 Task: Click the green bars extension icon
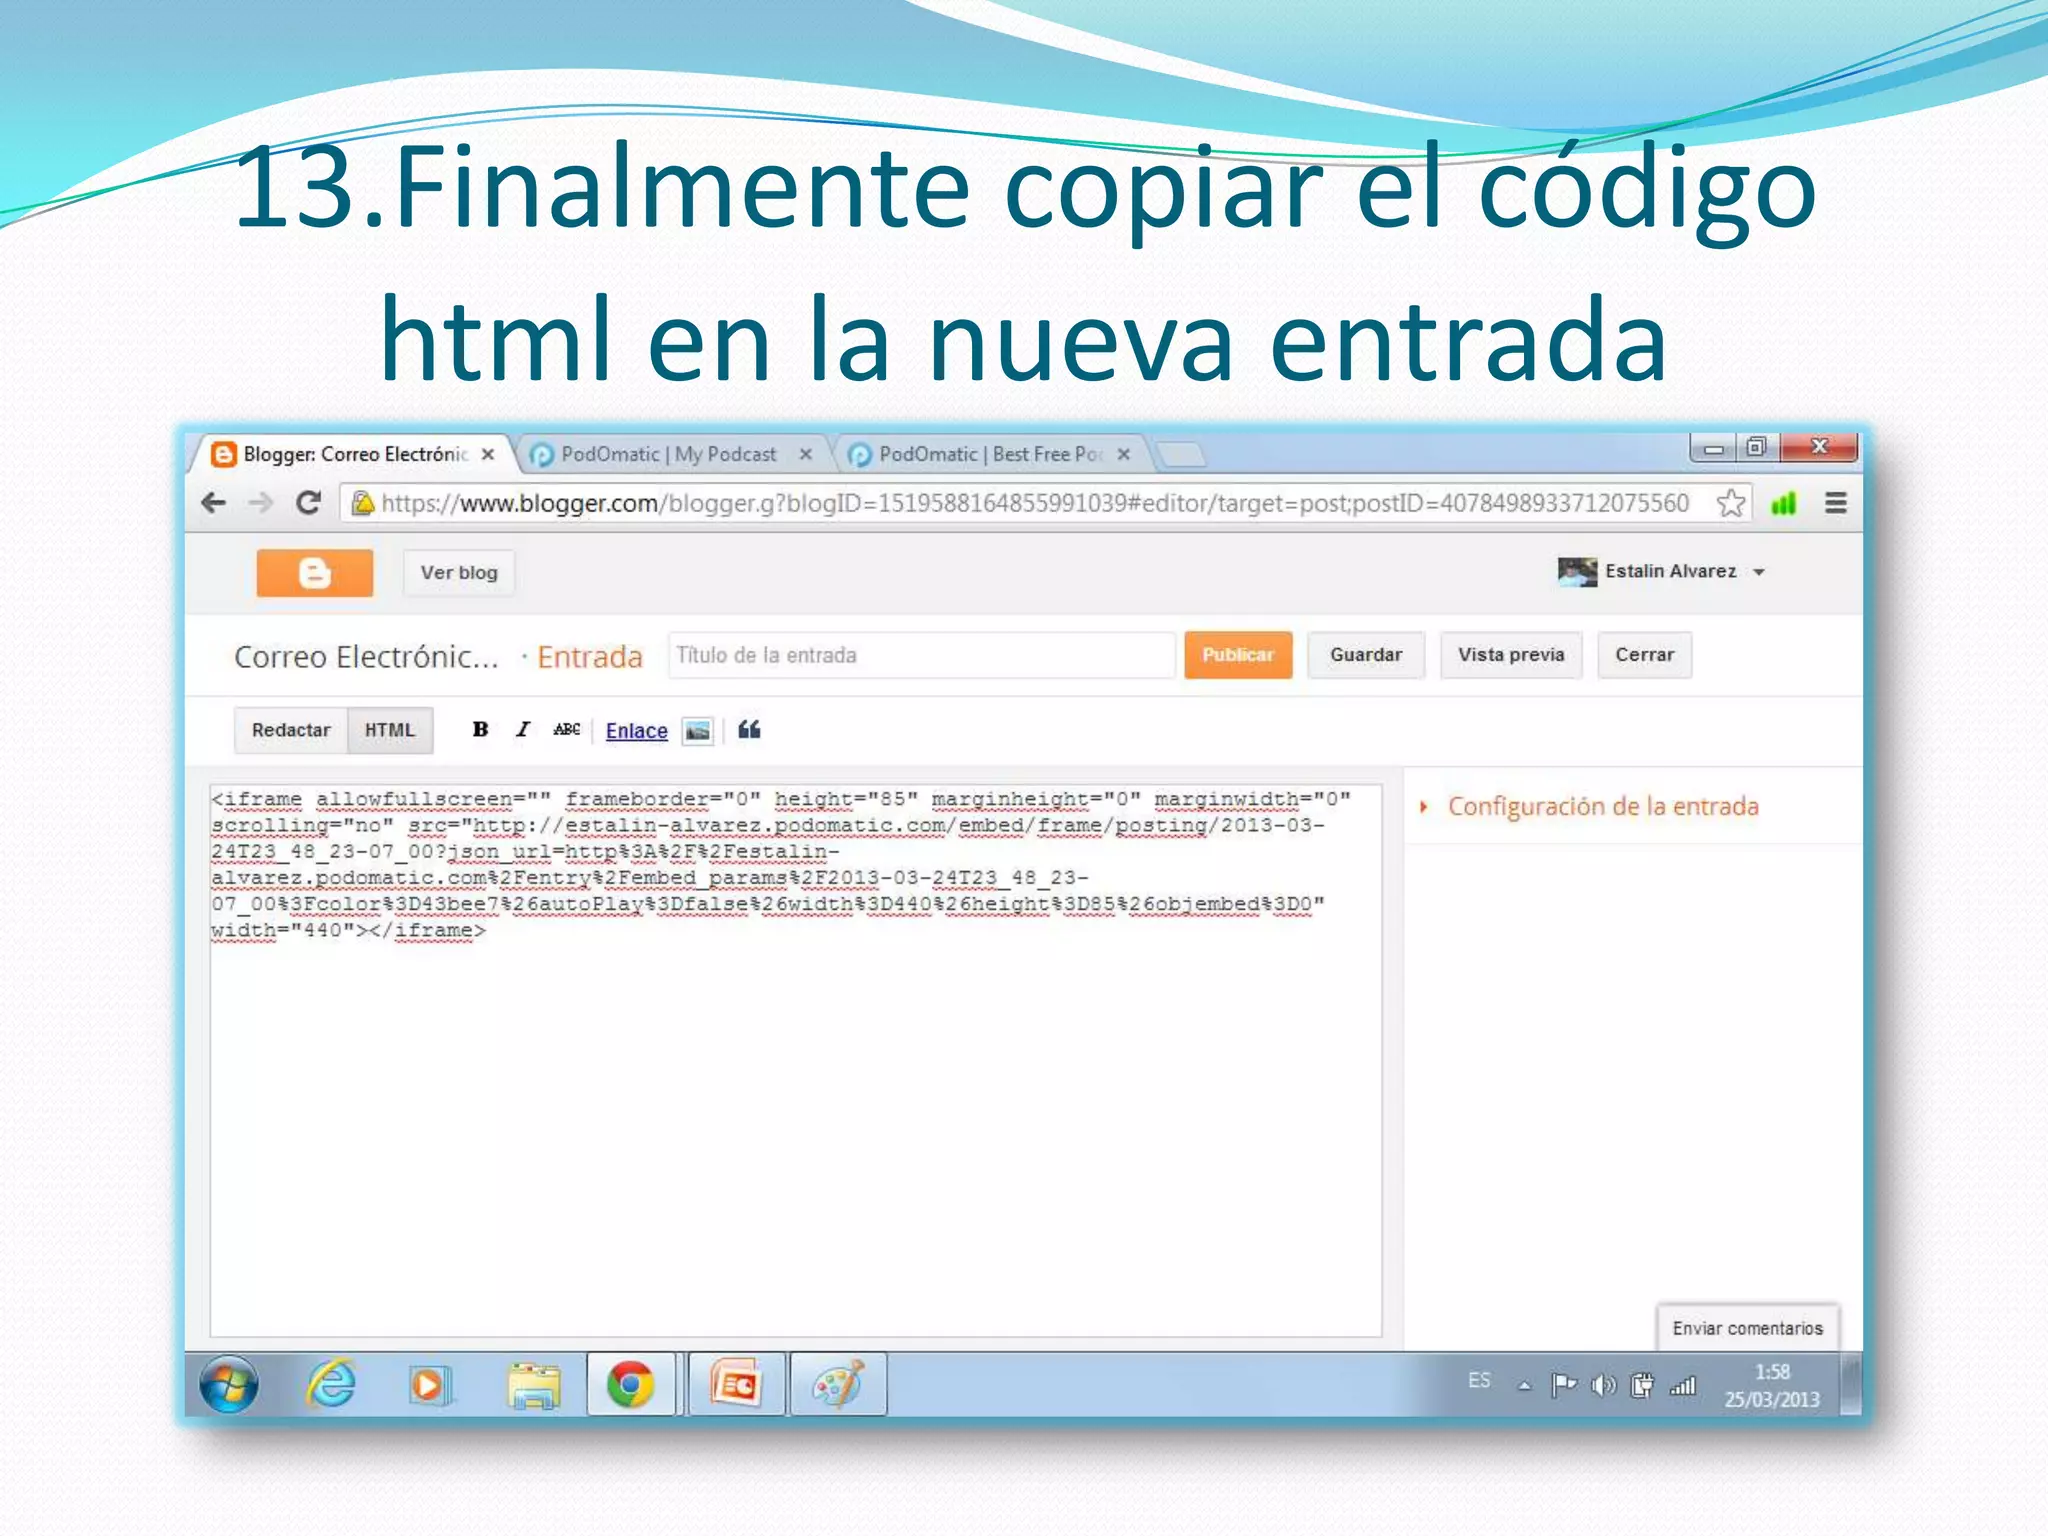[1784, 503]
